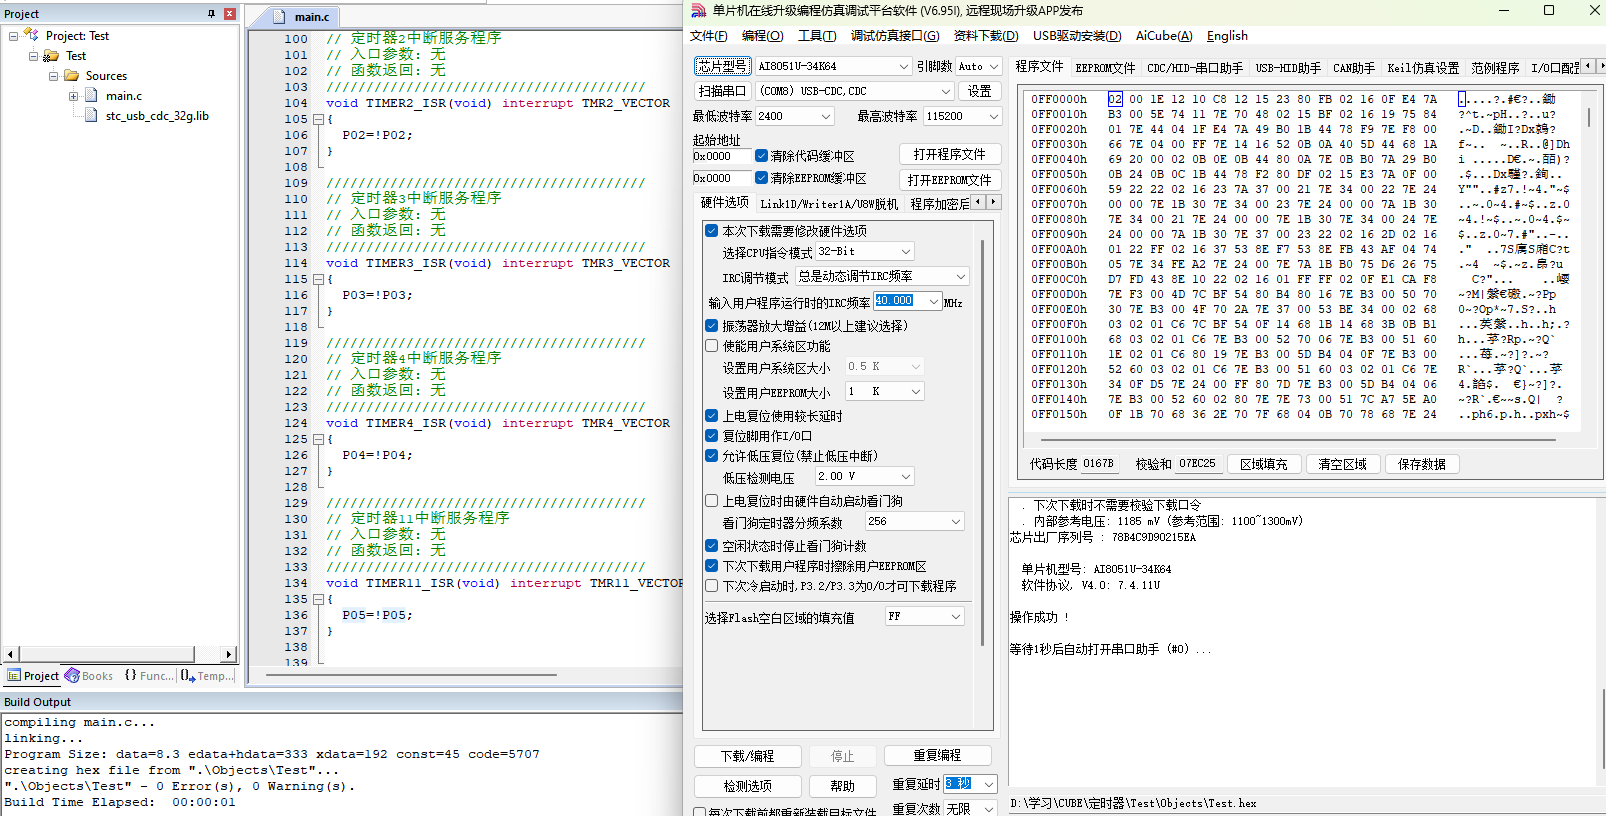
Task: Click the 下载/编程 button
Action: (747, 756)
